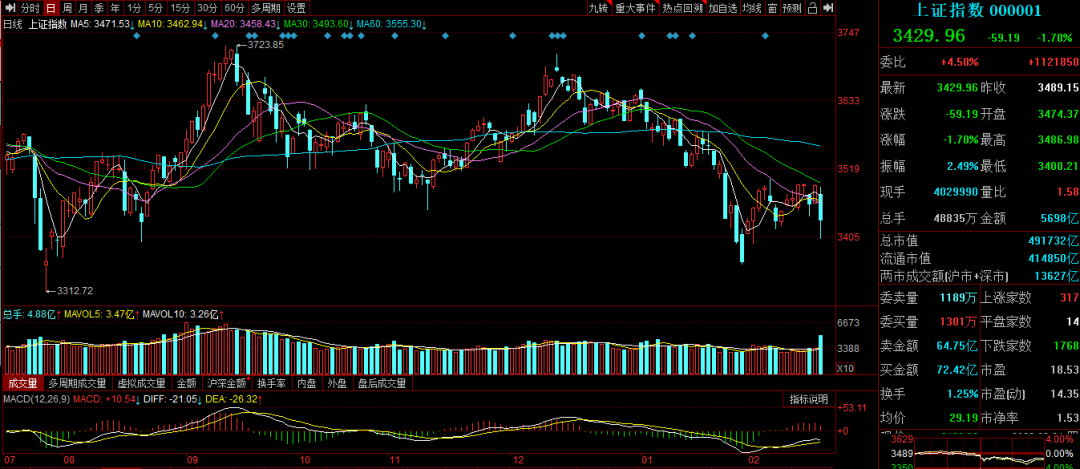
Task: Select the 换手率 turnover rate tab
Action: click(271, 384)
